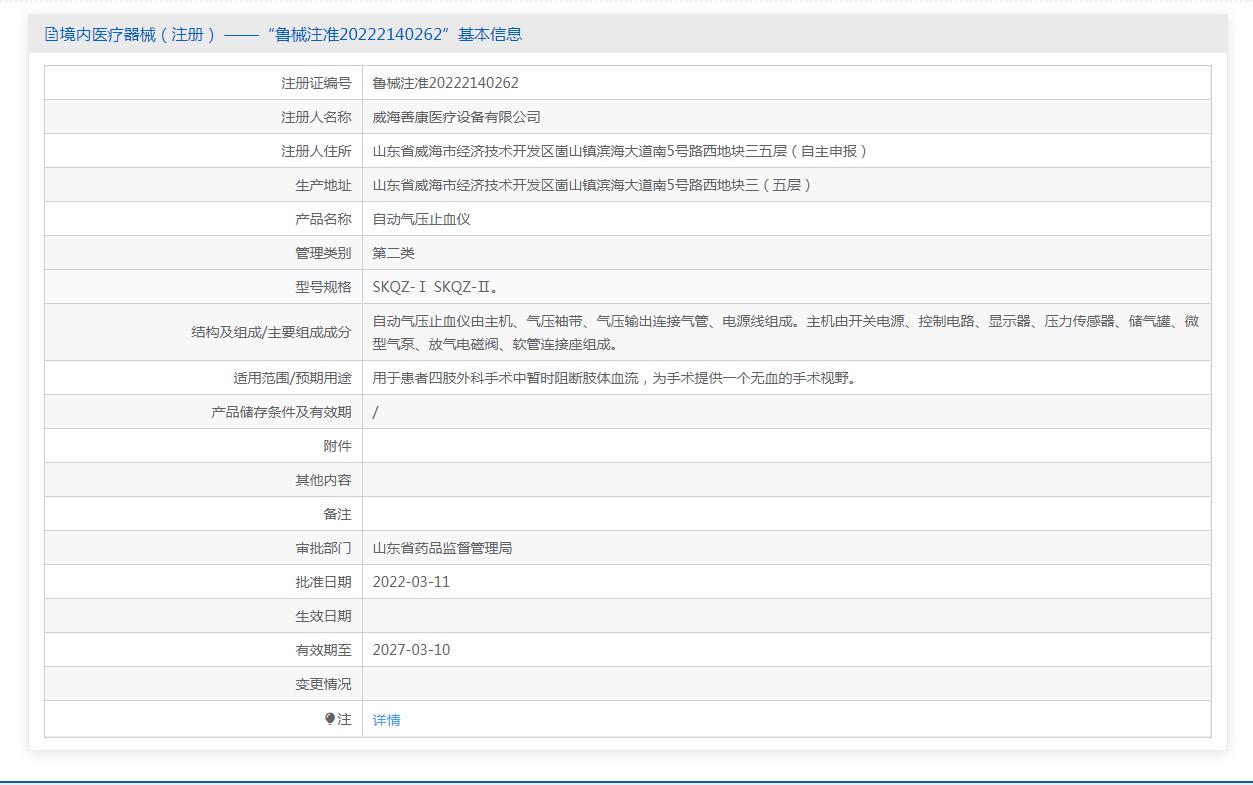This screenshot has height=785, width=1253.
Task: Click the product name 自动气压止血仪
Action: [421, 219]
